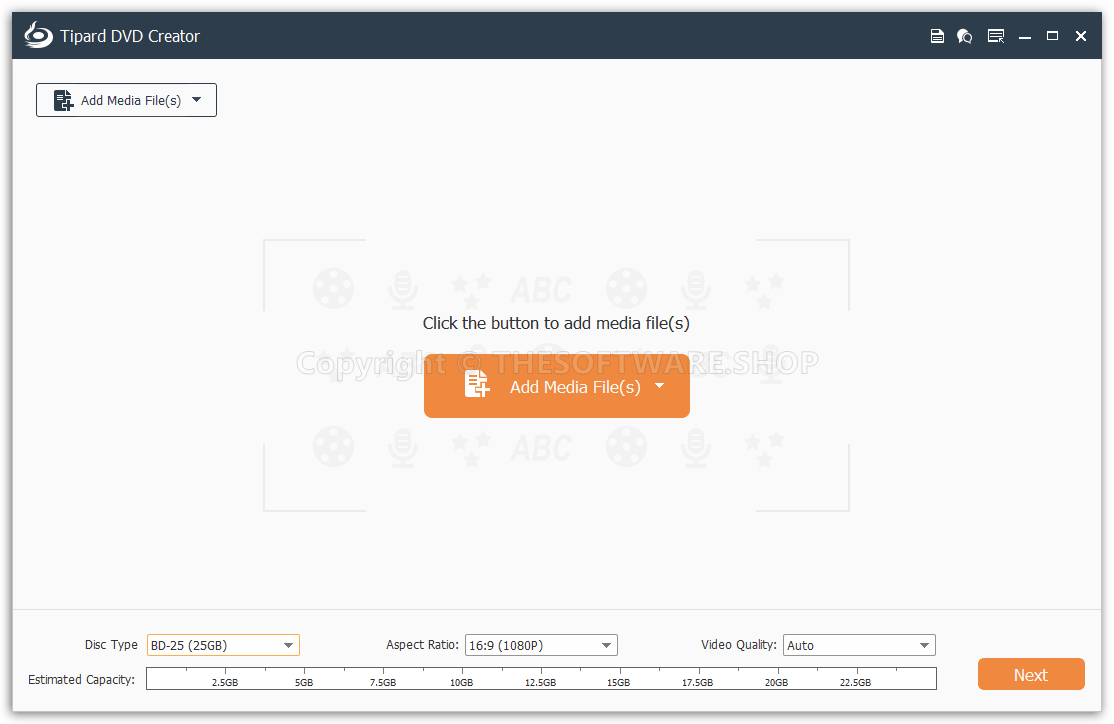Open the menu list icon in title bar
1114x724 pixels.
[x=996, y=36]
